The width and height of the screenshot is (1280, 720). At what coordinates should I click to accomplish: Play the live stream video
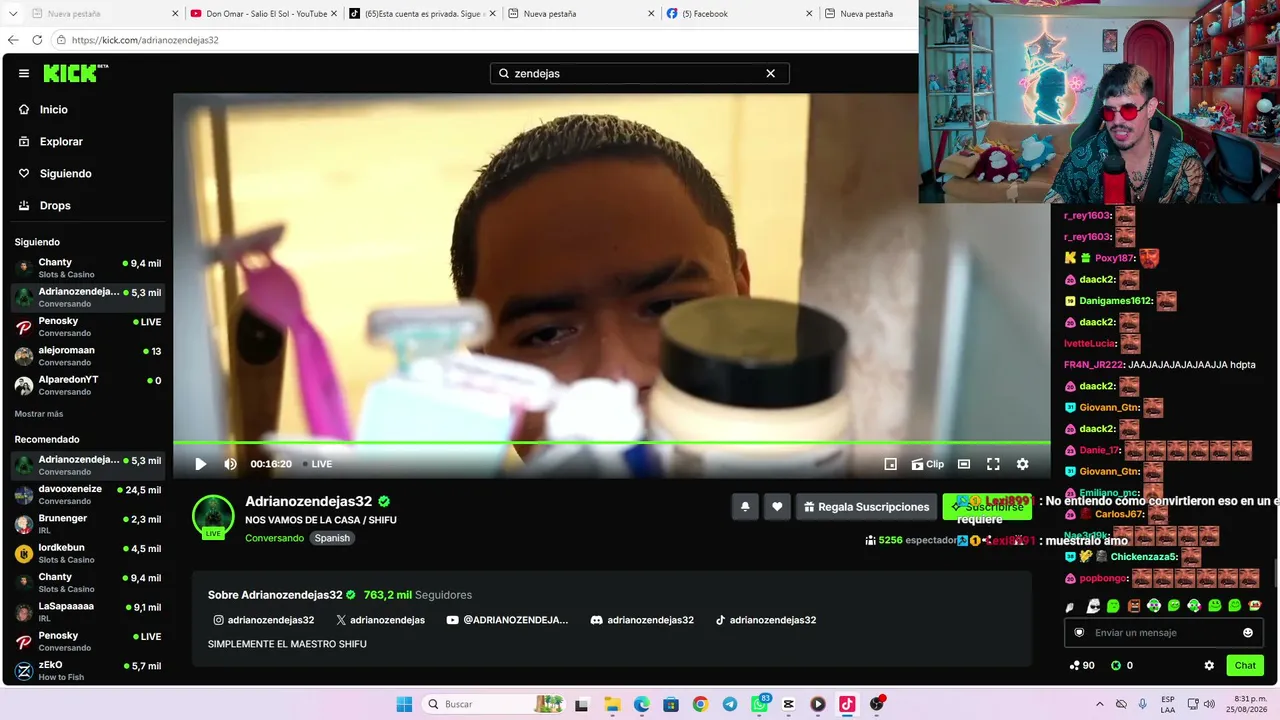[x=200, y=464]
